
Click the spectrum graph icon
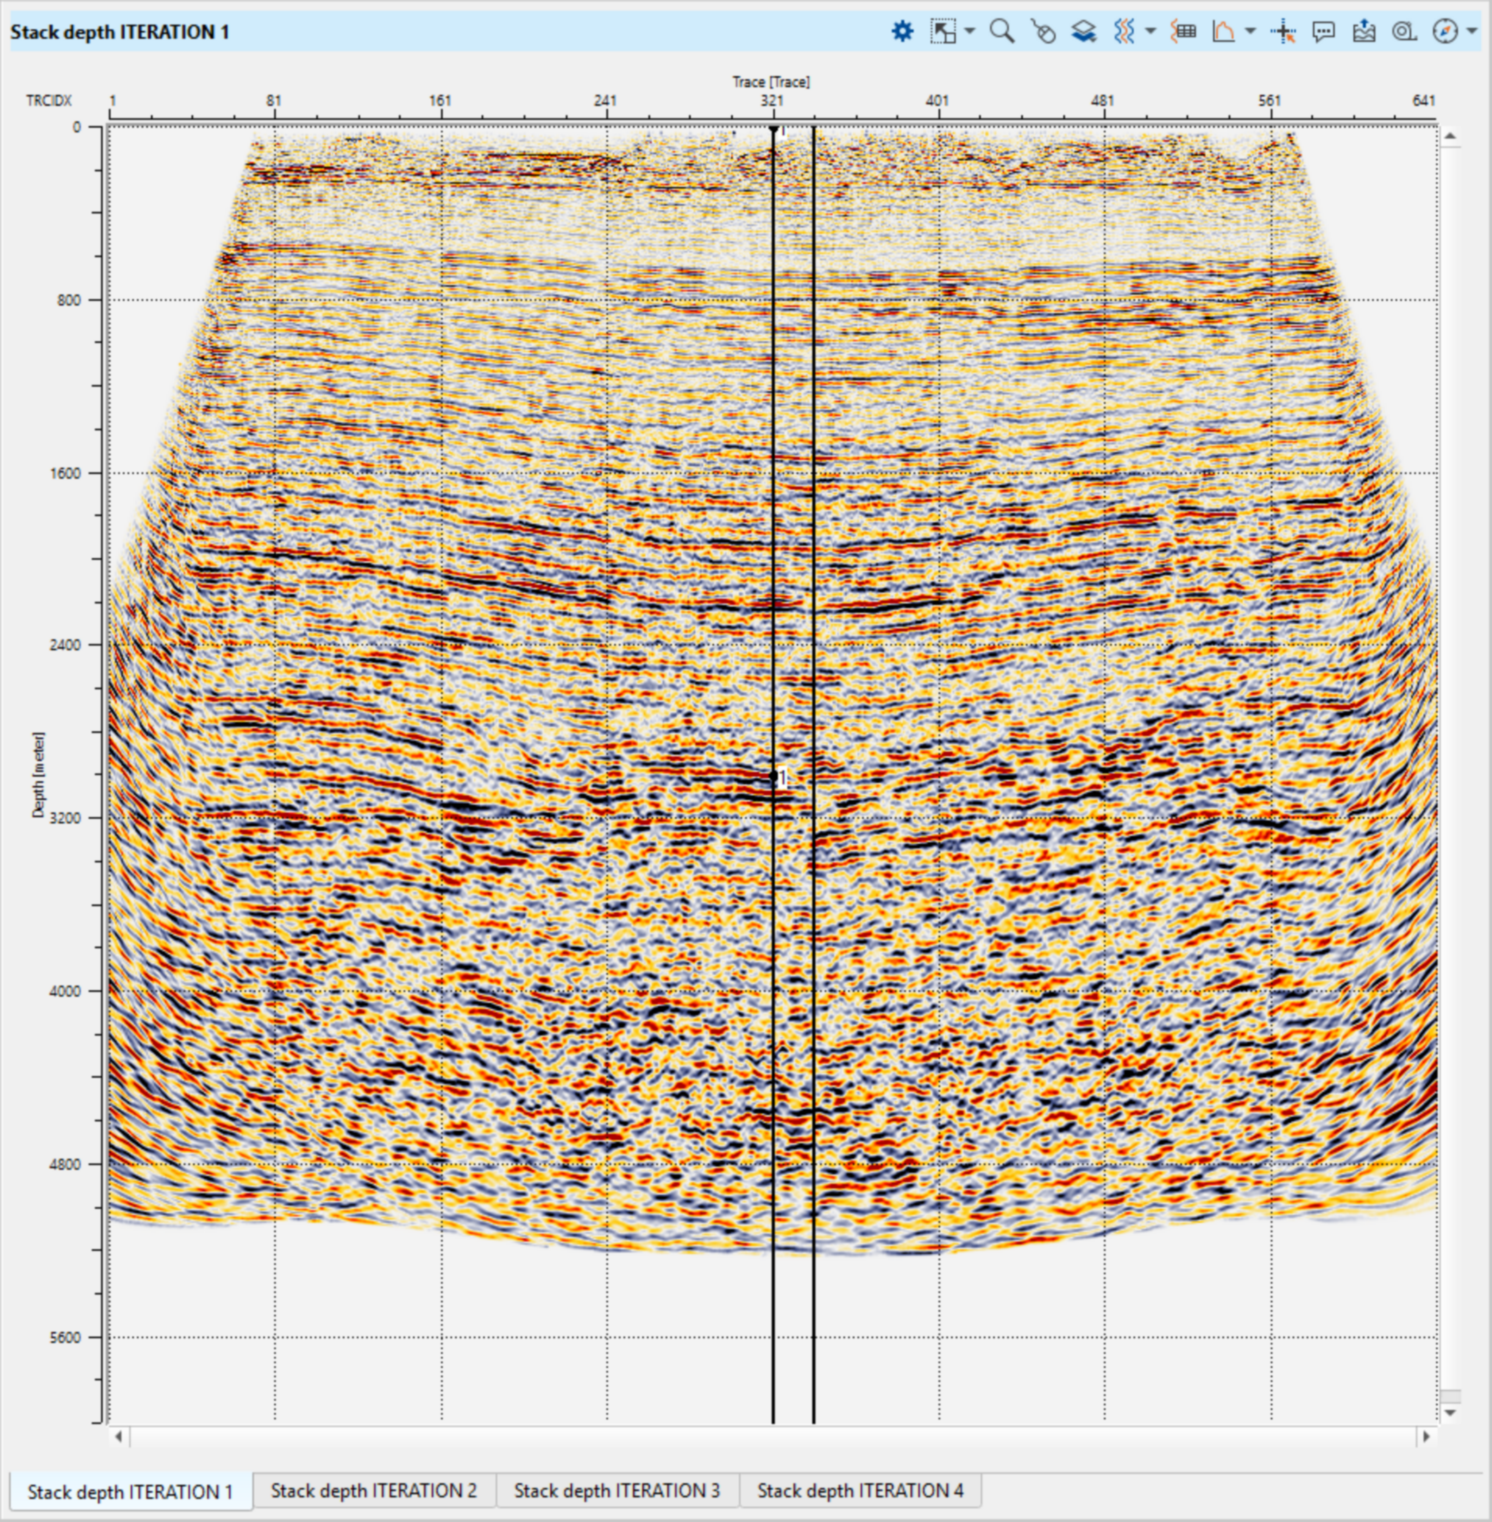point(1223,32)
